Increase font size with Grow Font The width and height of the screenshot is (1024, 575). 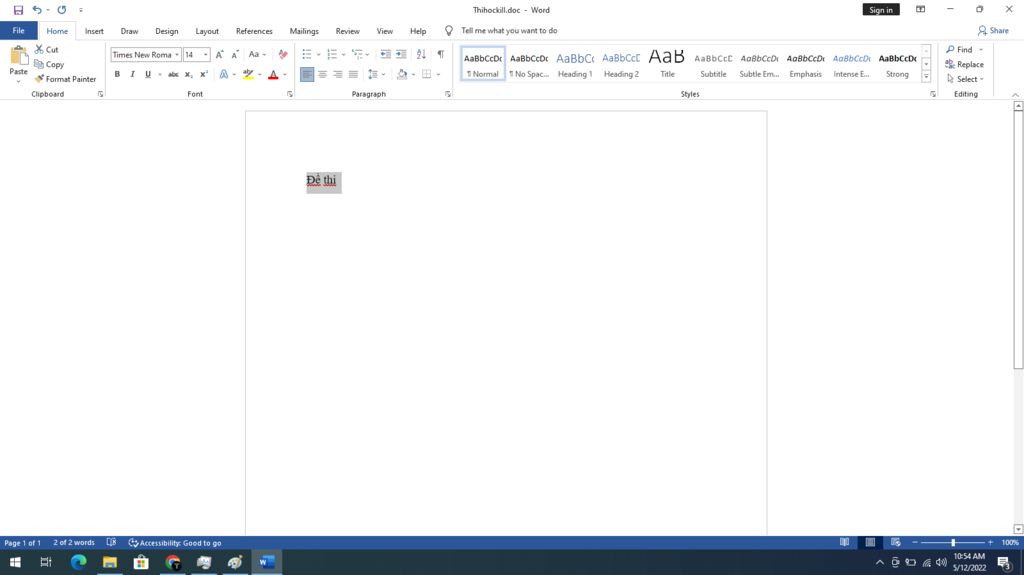219,55
